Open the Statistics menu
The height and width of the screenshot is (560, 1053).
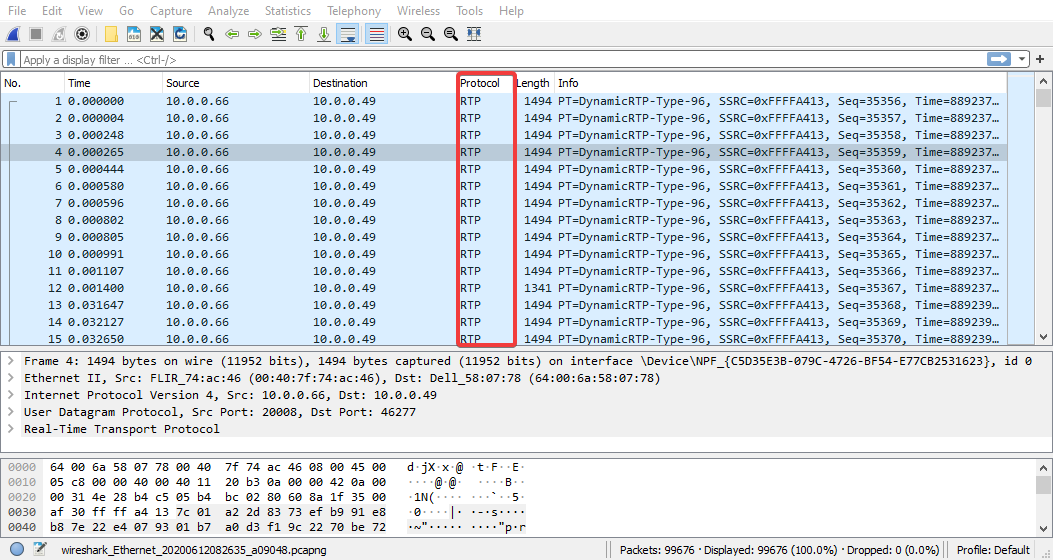287,11
